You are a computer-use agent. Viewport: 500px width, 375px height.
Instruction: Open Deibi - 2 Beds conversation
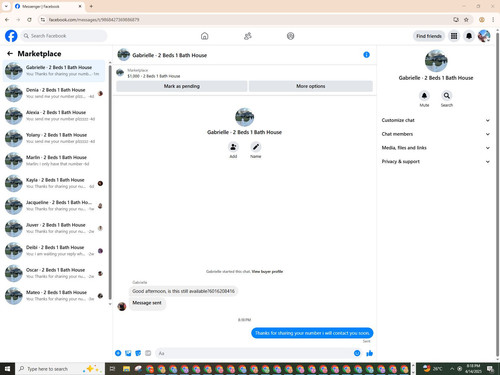[54, 251]
